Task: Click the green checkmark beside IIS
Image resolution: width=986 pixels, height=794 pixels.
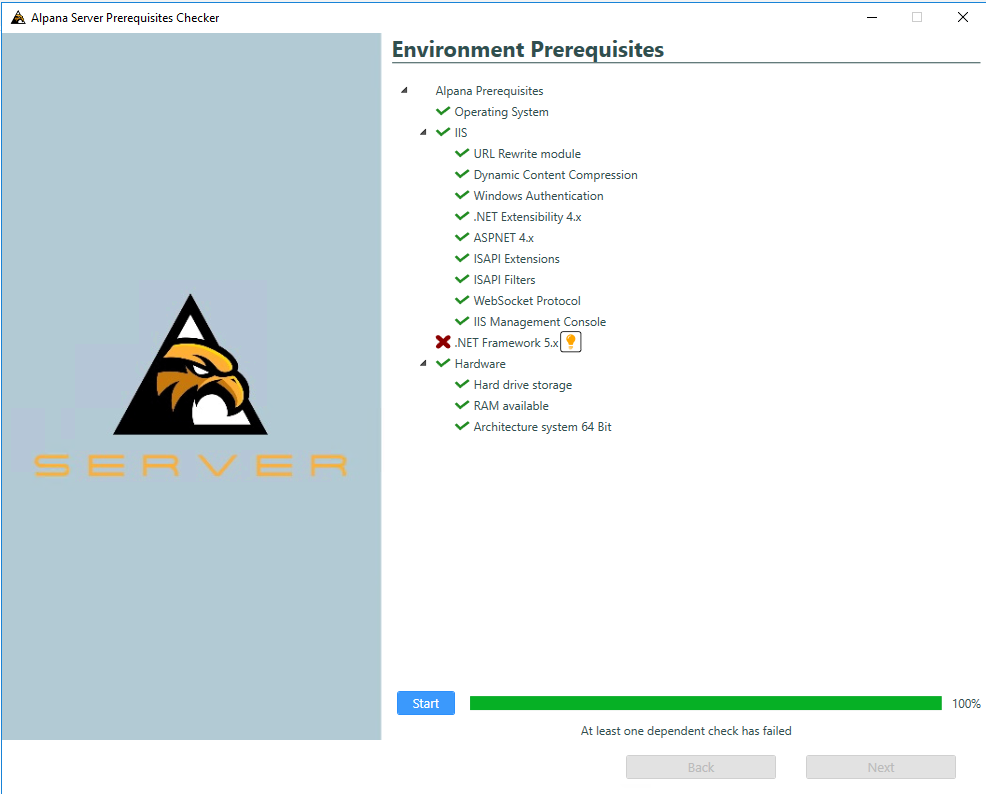Action: click(443, 132)
